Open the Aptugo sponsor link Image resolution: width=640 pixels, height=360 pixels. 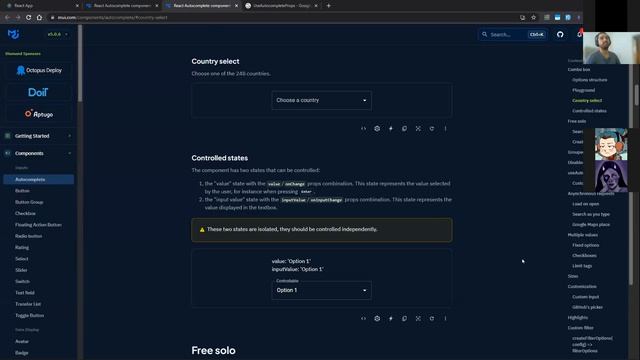point(39,114)
